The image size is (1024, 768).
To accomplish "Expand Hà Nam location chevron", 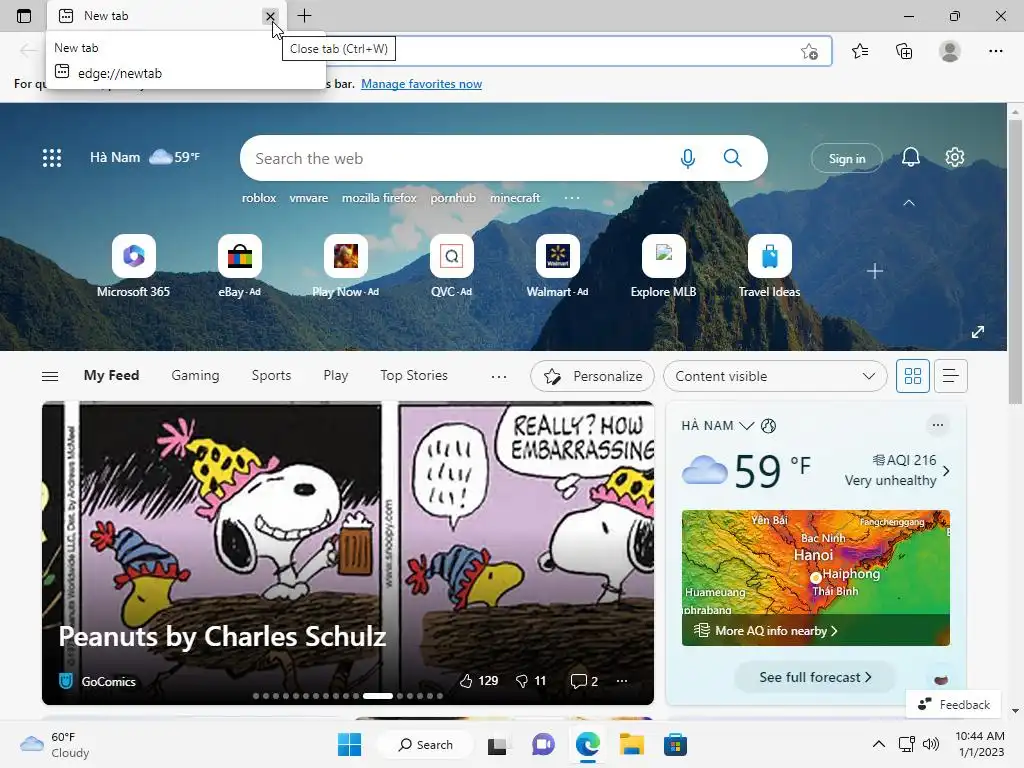I will pos(746,426).
